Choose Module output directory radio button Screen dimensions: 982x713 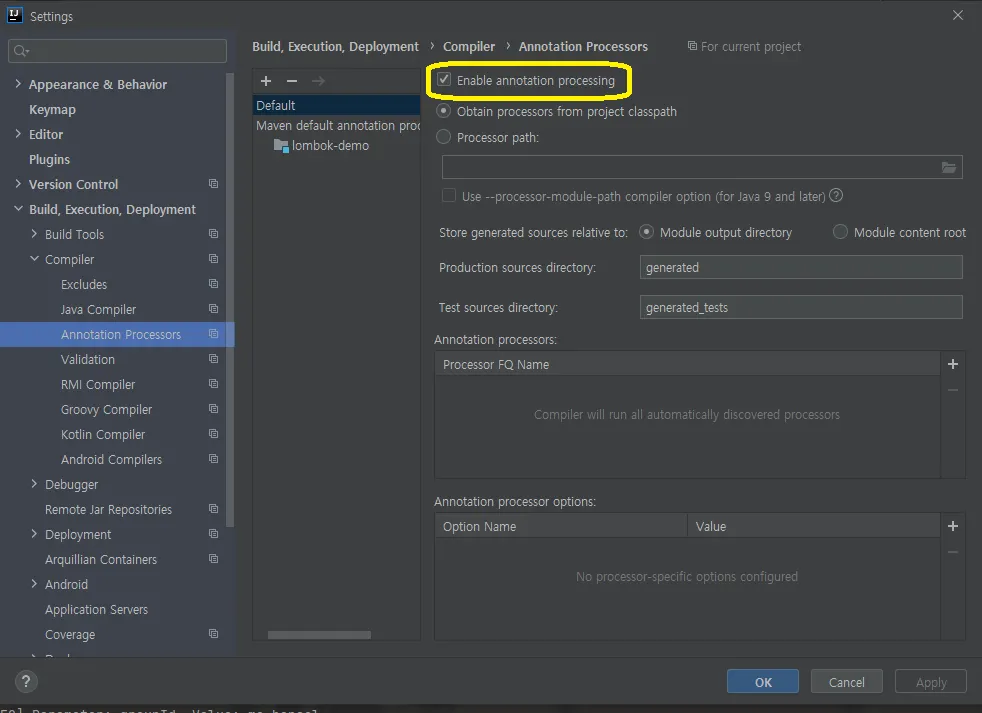[646, 232]
